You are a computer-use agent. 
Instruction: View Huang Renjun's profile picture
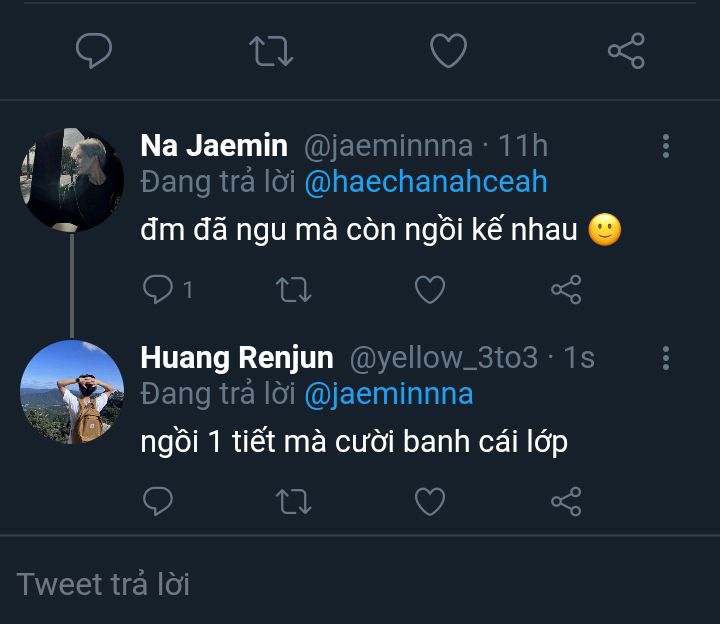71,392
